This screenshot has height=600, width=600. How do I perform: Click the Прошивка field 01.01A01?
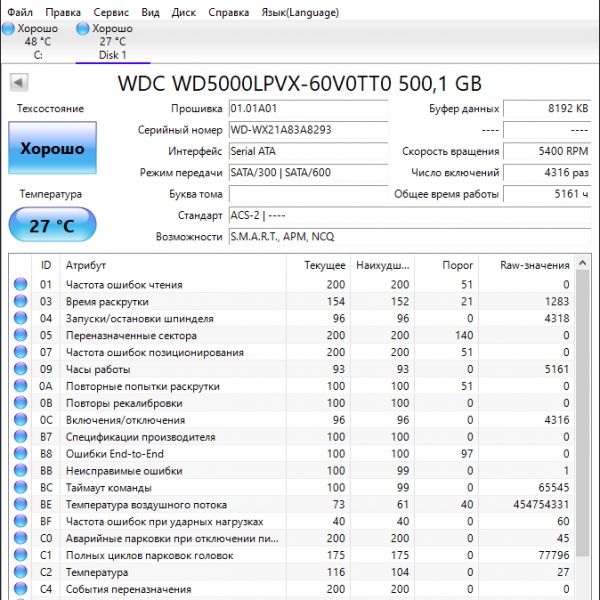[308, 109]
